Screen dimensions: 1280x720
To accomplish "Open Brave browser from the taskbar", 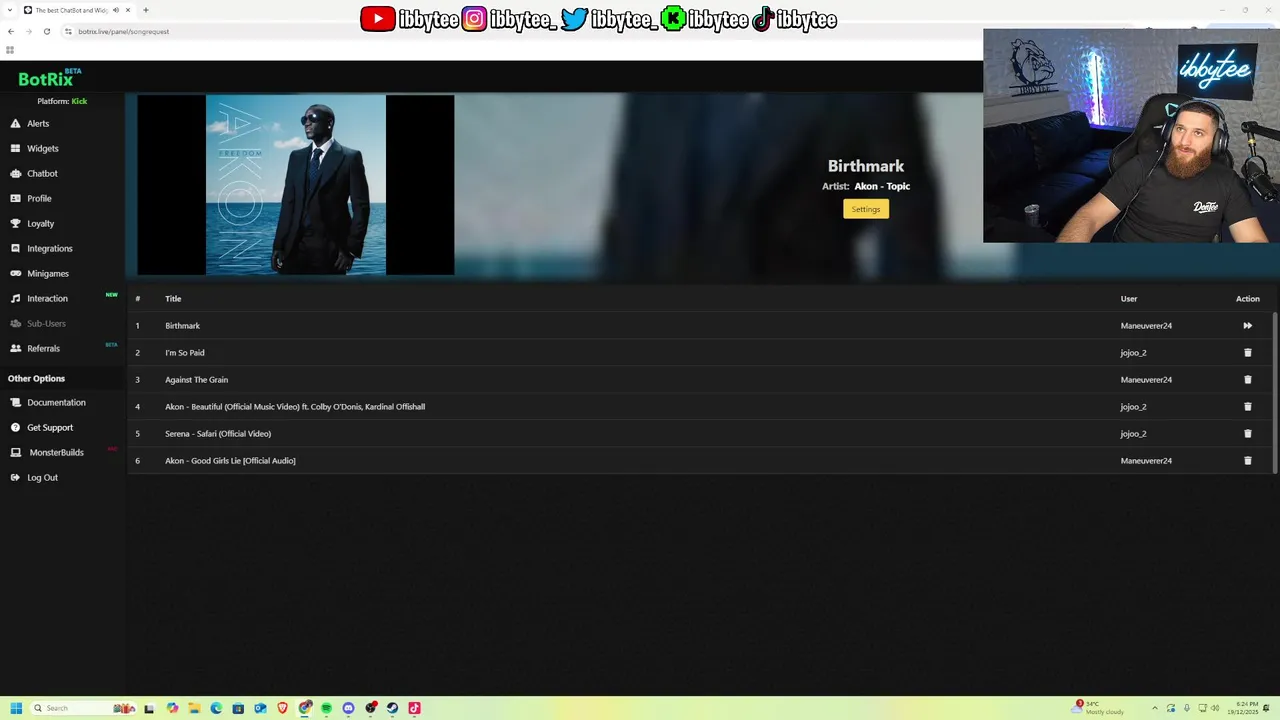I will pyautogui.click(x=282, y=708).
